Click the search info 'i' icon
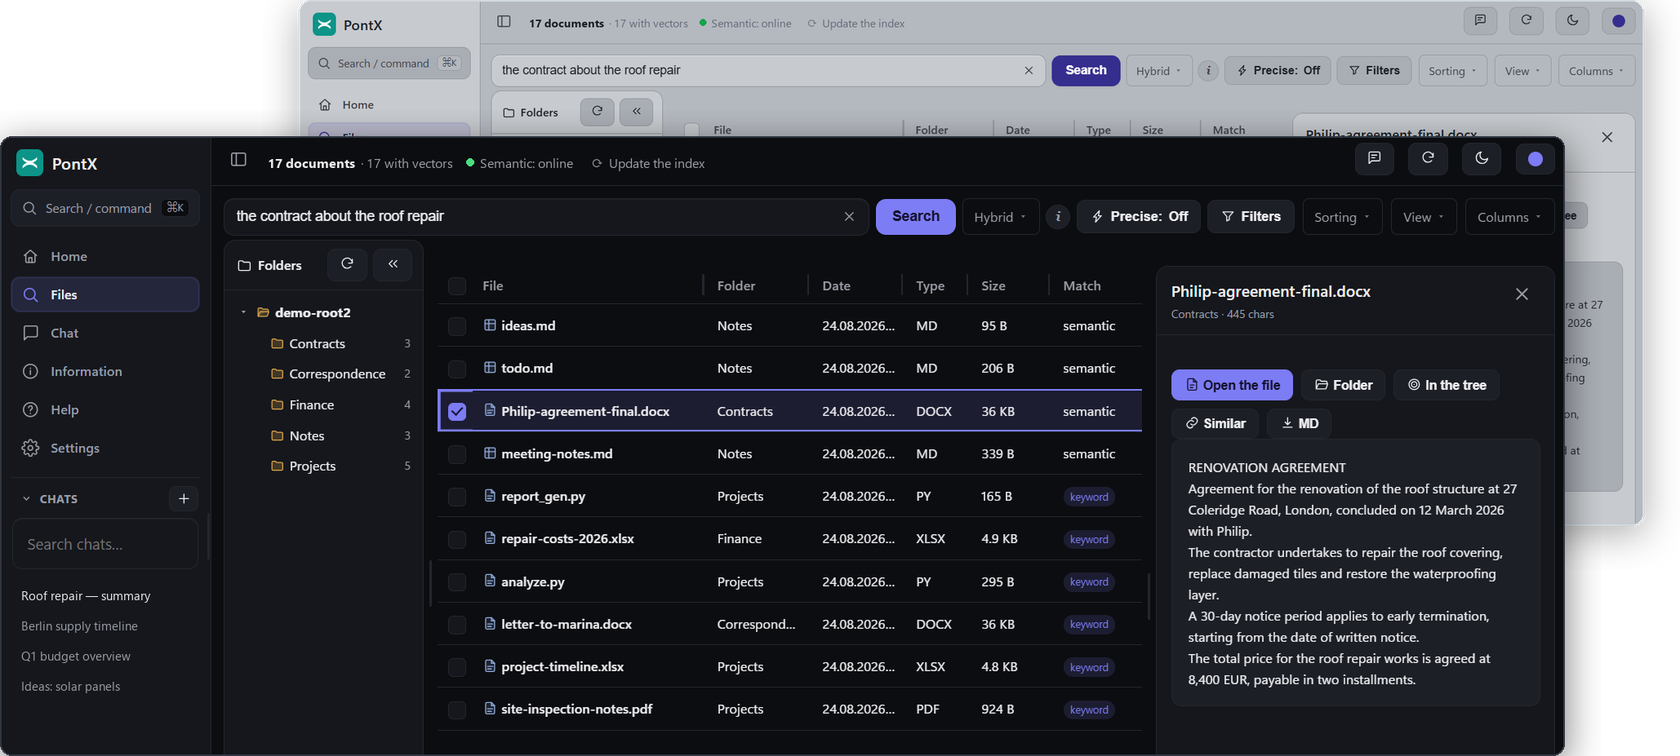The image size is (1680, 756). [x=1058, y=217]
